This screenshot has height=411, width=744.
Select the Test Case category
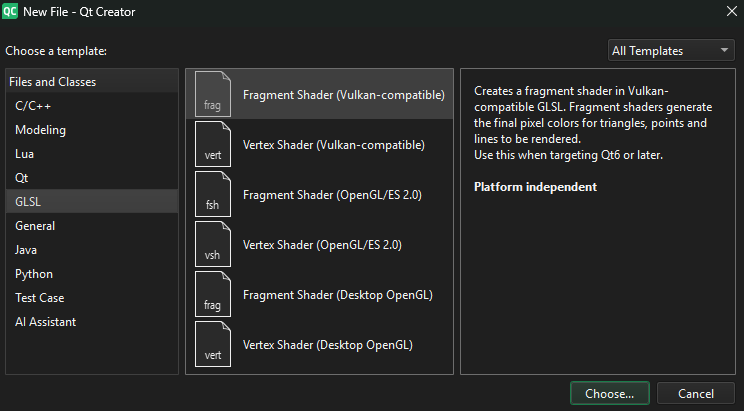coord(92,298)
